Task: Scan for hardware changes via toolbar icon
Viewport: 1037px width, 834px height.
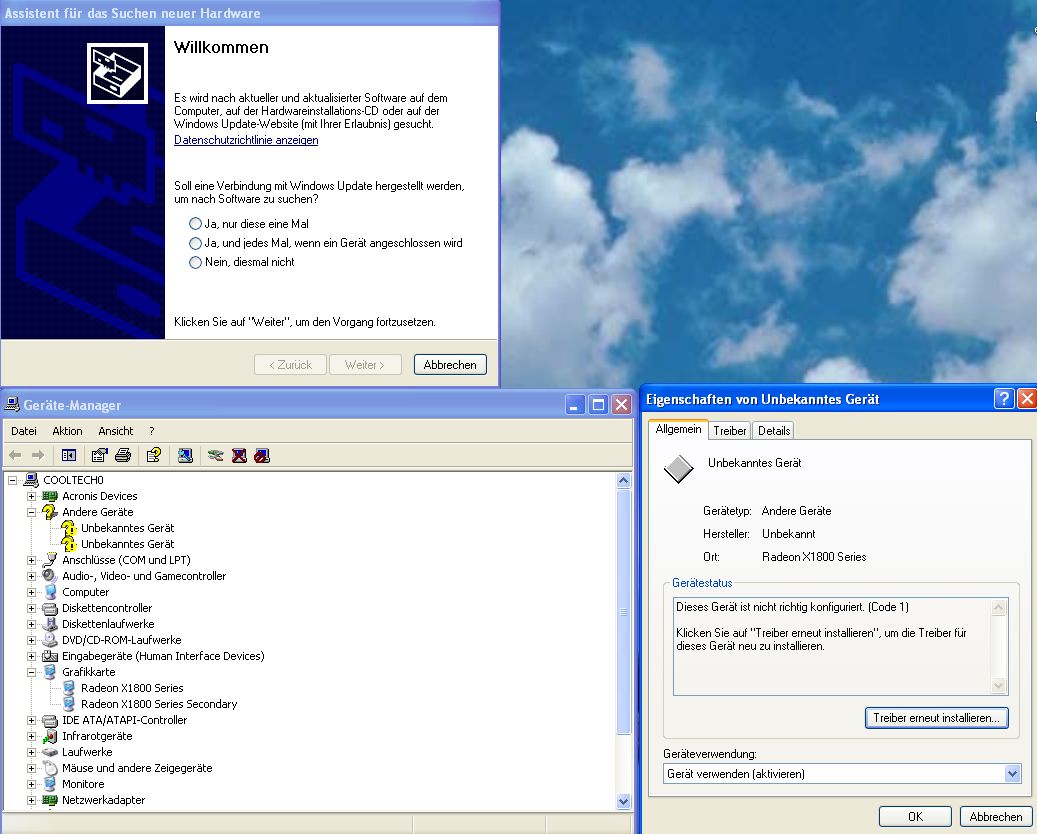Action: coord(185,455)
